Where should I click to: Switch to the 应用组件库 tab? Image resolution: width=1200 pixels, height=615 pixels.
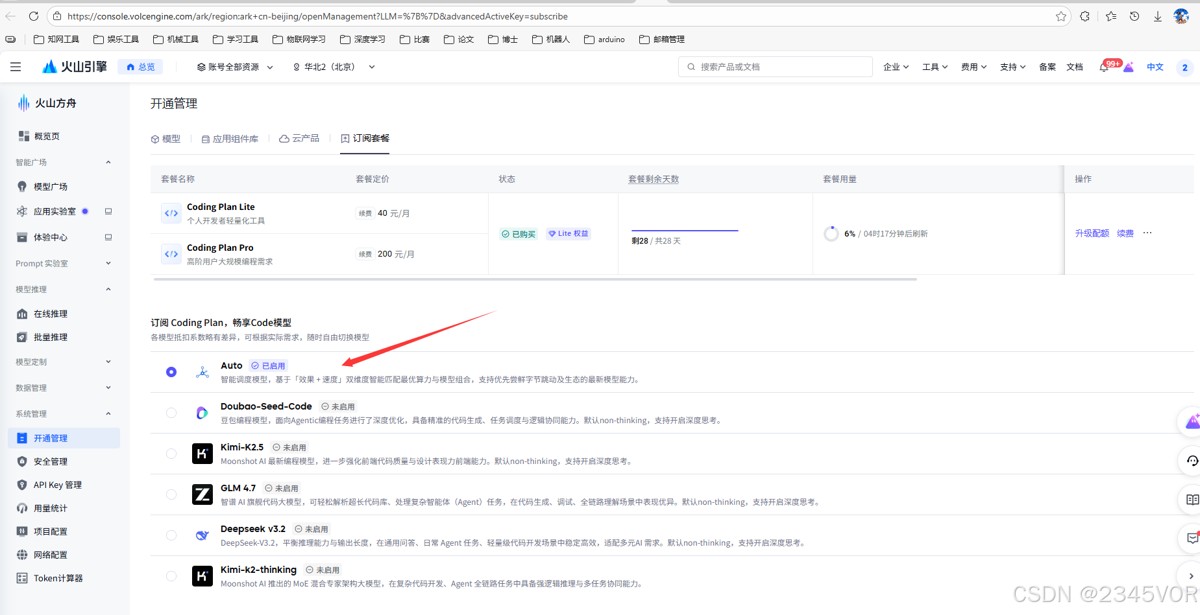[x=230, y=139]
